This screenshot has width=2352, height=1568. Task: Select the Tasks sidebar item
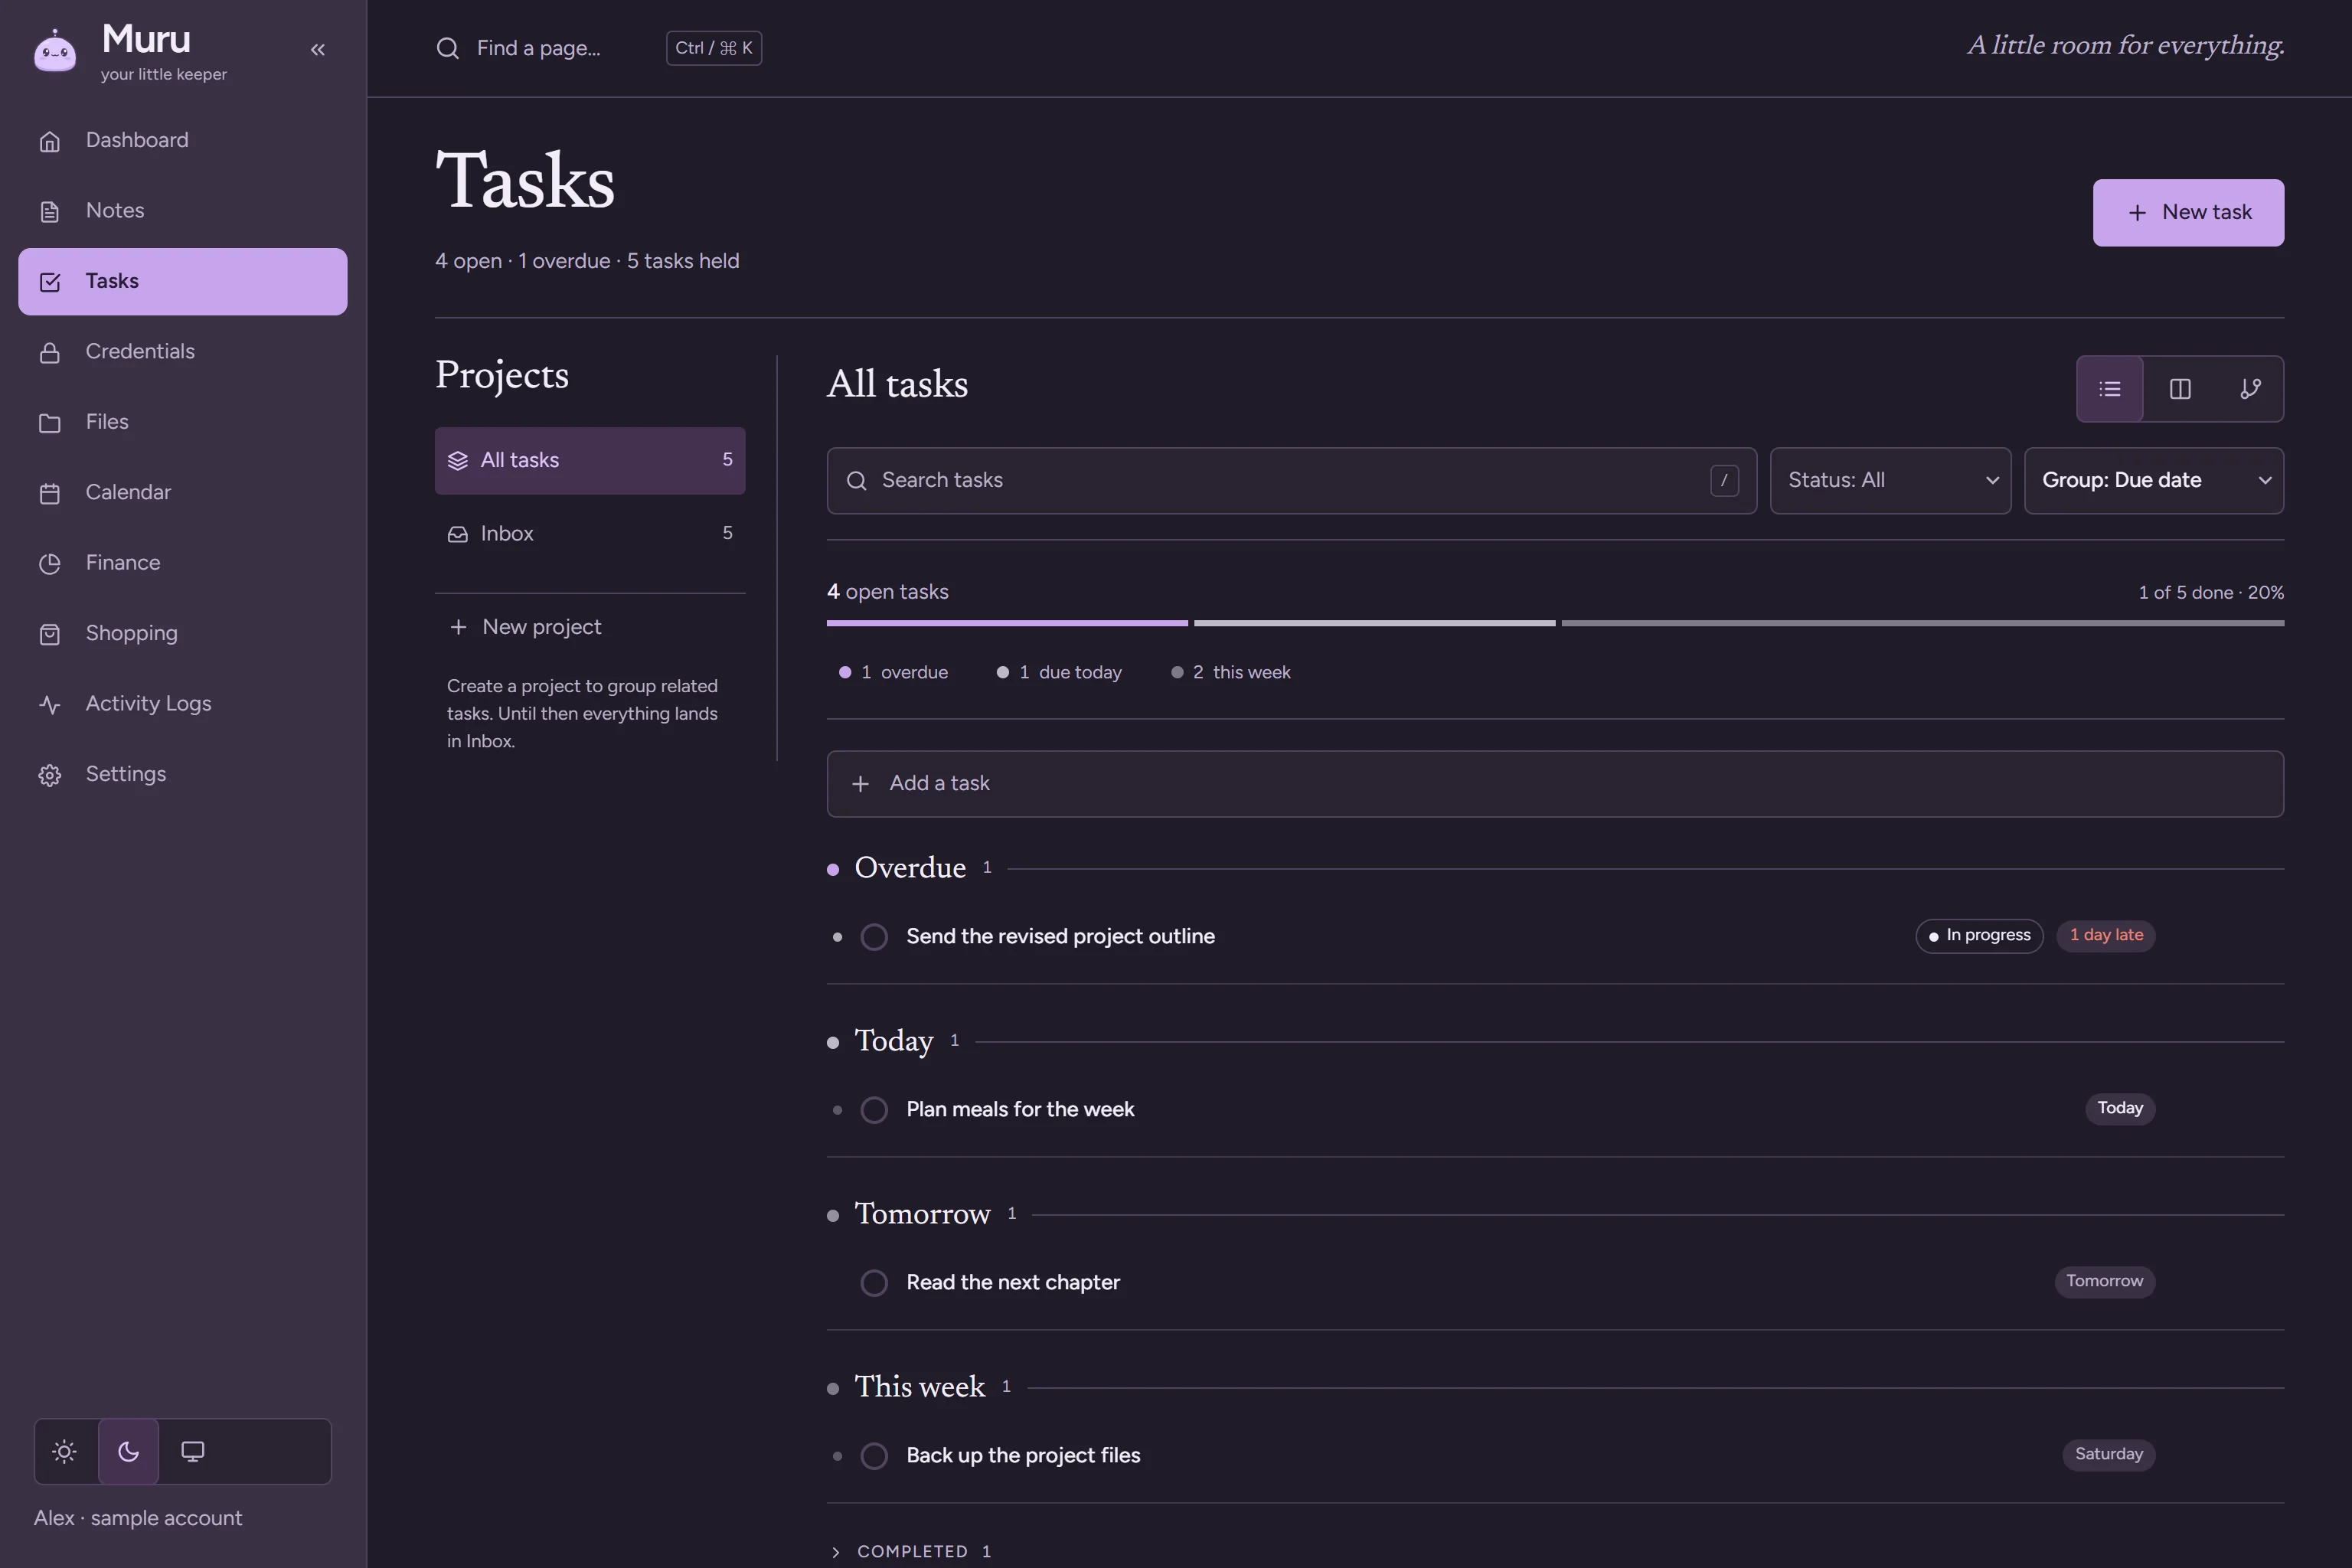[x=183, y=281]
